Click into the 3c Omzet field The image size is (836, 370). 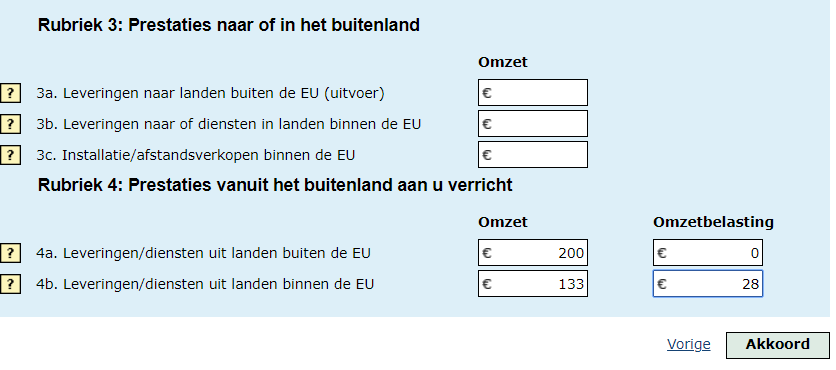(533, 155)
